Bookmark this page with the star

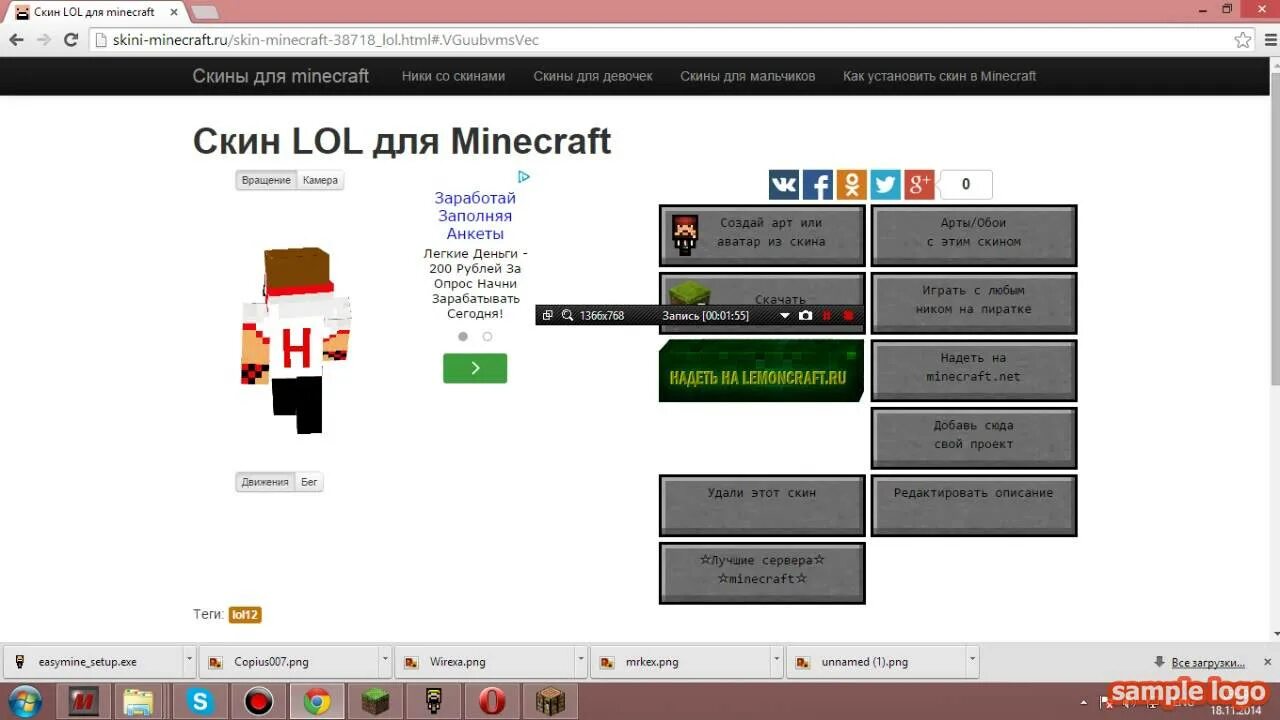click(1243, 40)
